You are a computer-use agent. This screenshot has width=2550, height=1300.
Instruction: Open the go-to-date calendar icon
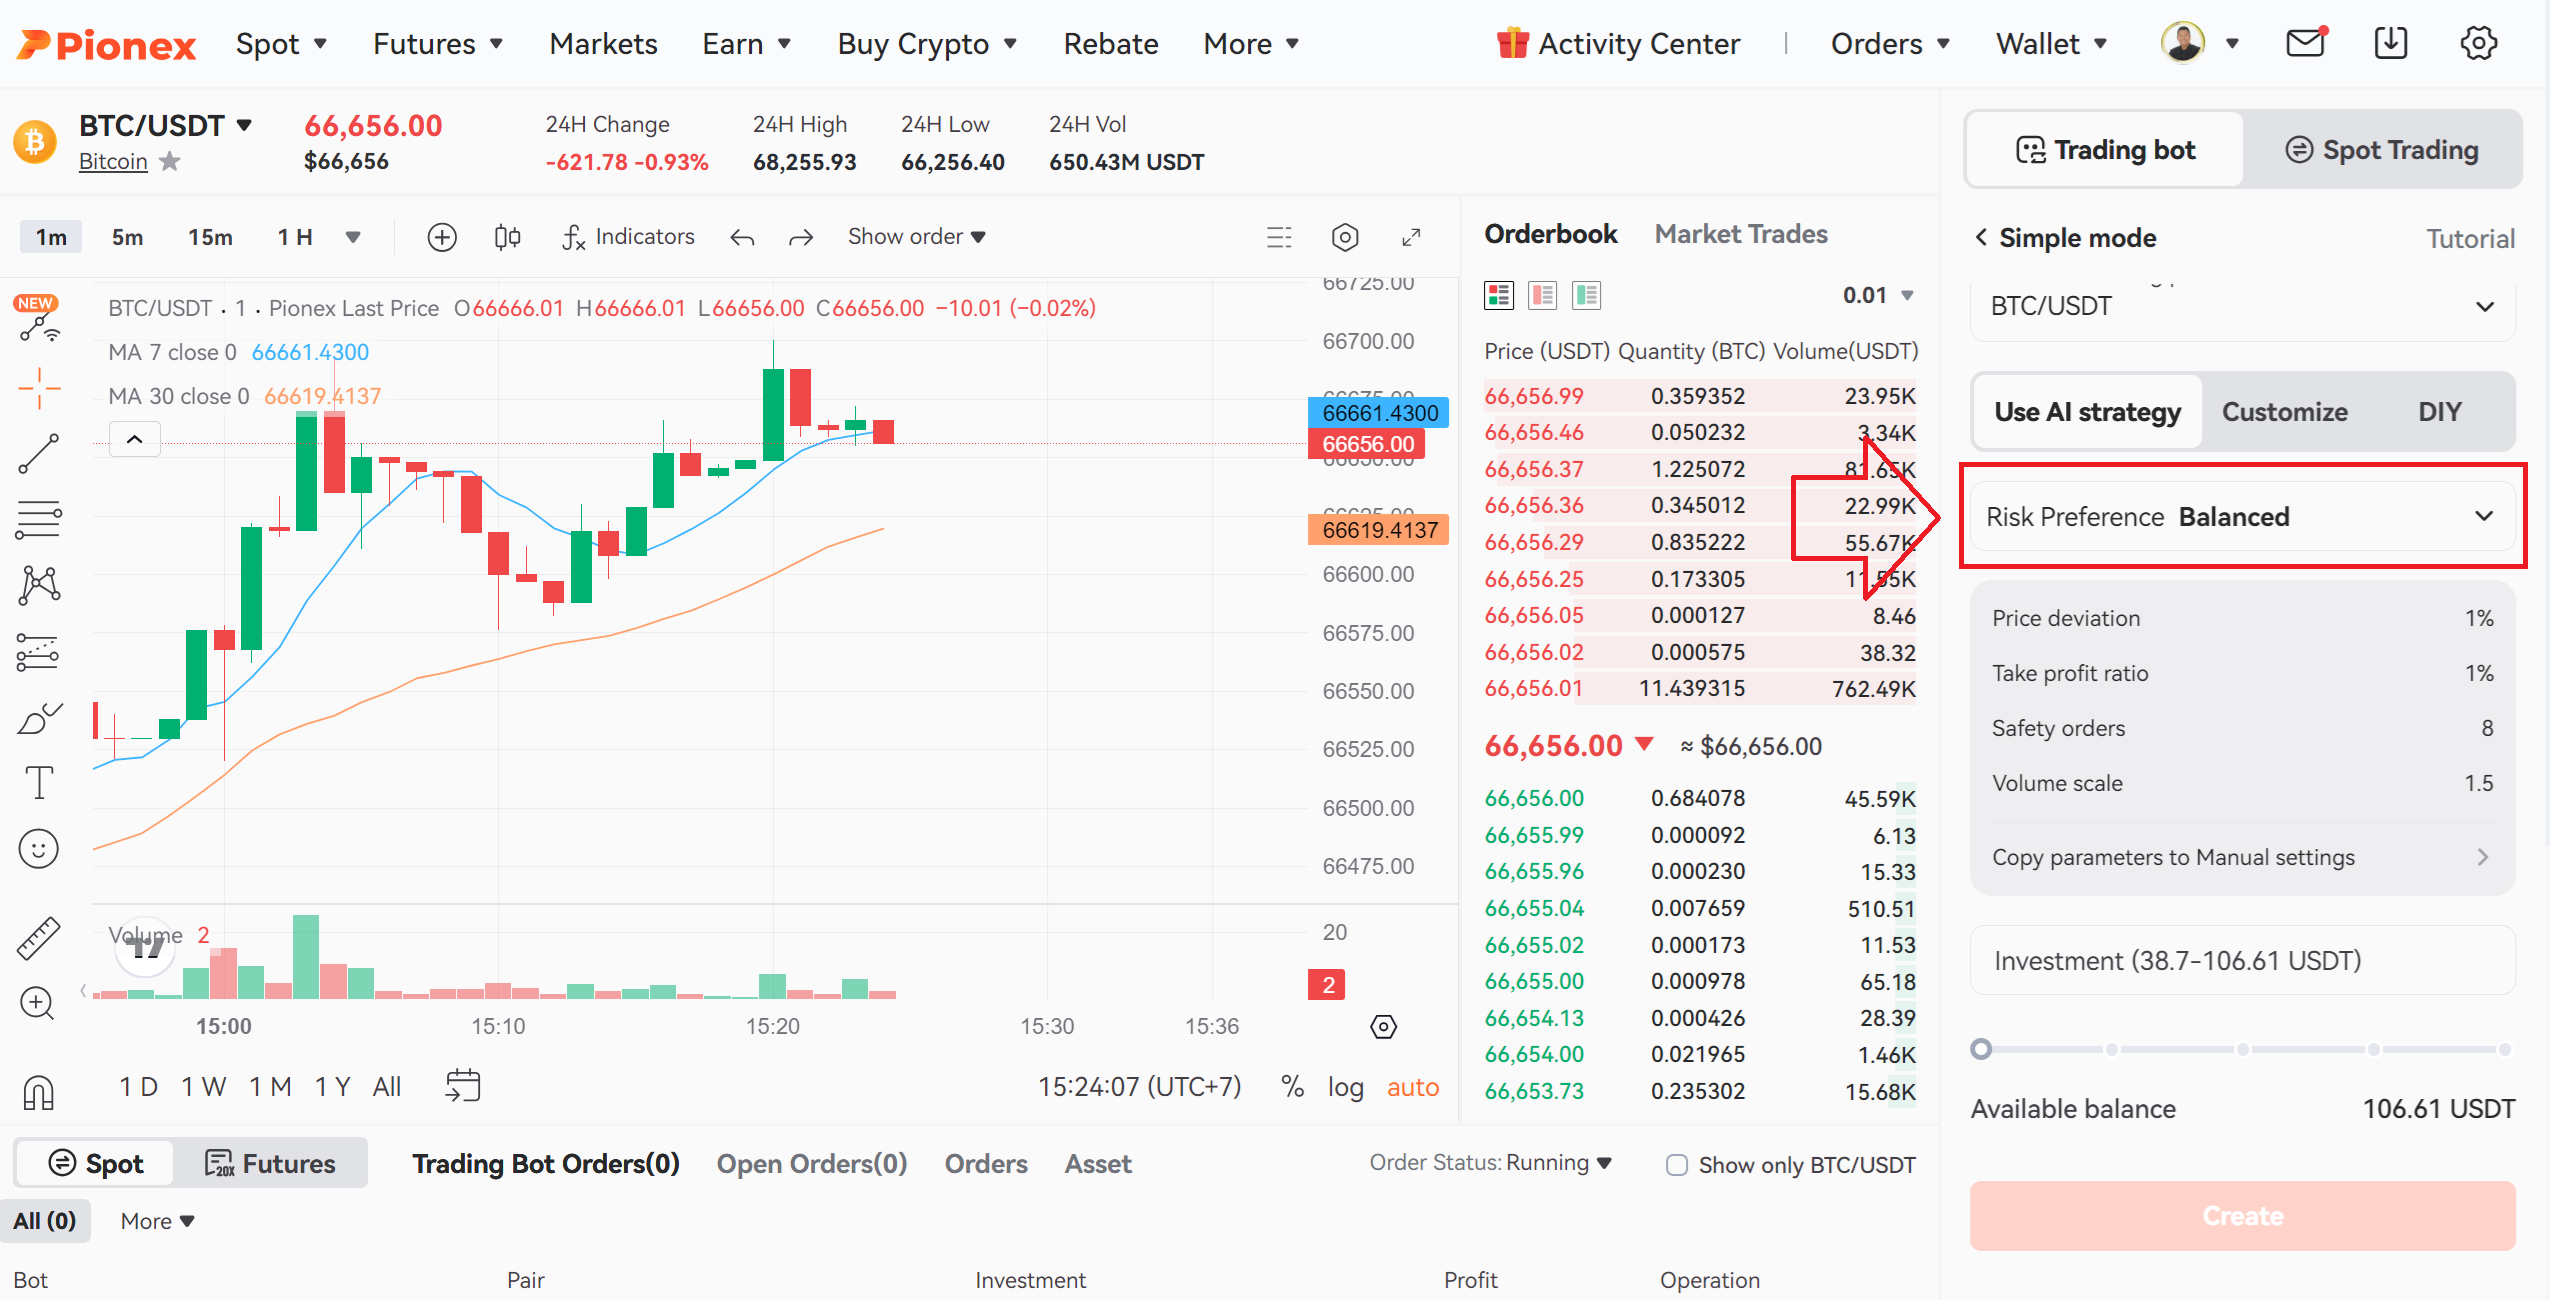pos(462,1086)
